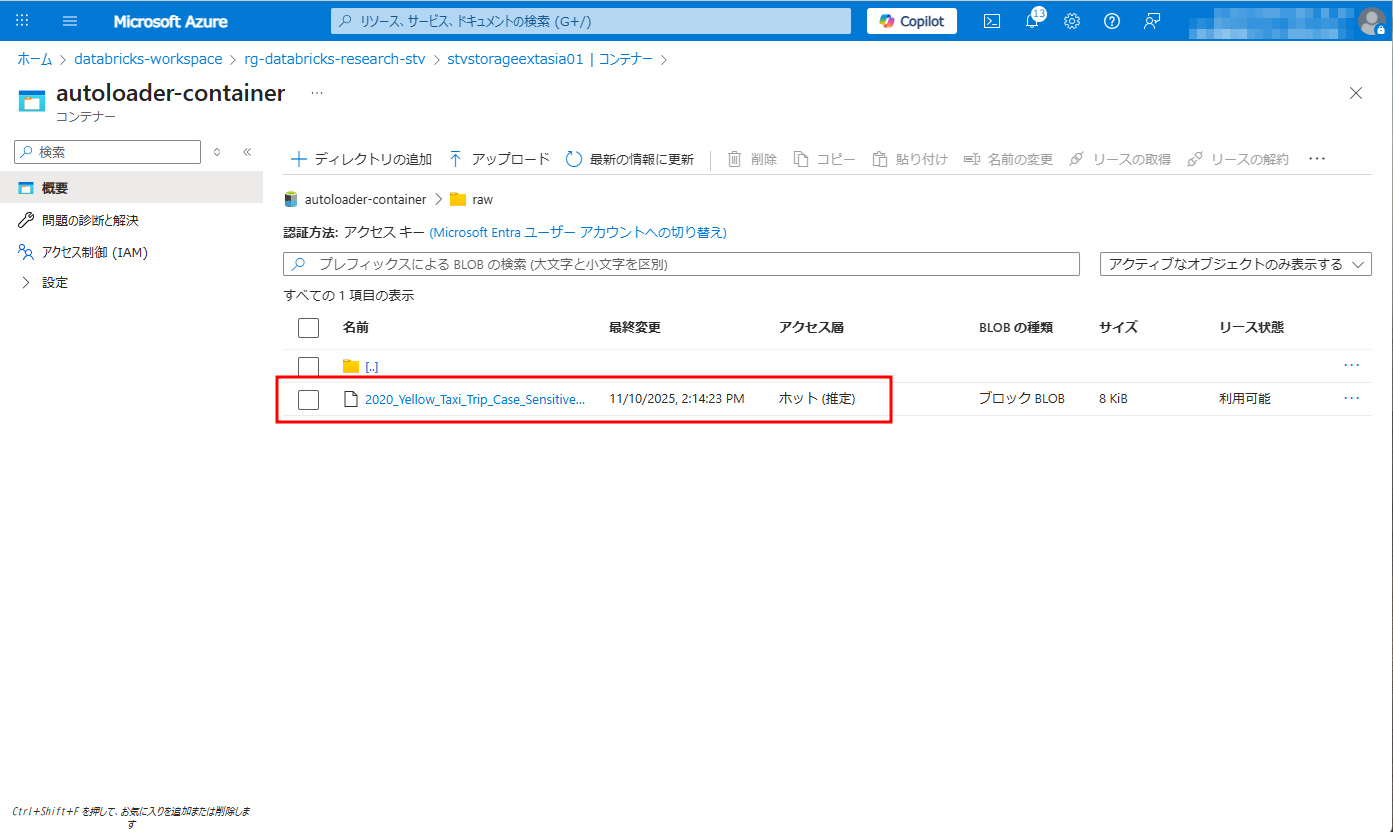The image size is (1393, 832).
Task: Click the blob prefix search field
Action: point(690,264)
